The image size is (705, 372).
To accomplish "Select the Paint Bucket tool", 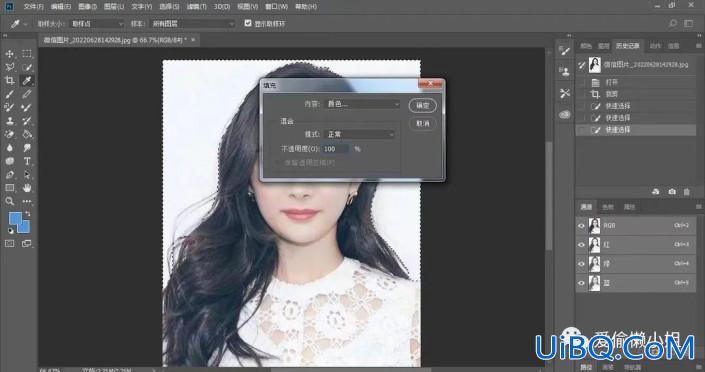I will tap(27, 134).
